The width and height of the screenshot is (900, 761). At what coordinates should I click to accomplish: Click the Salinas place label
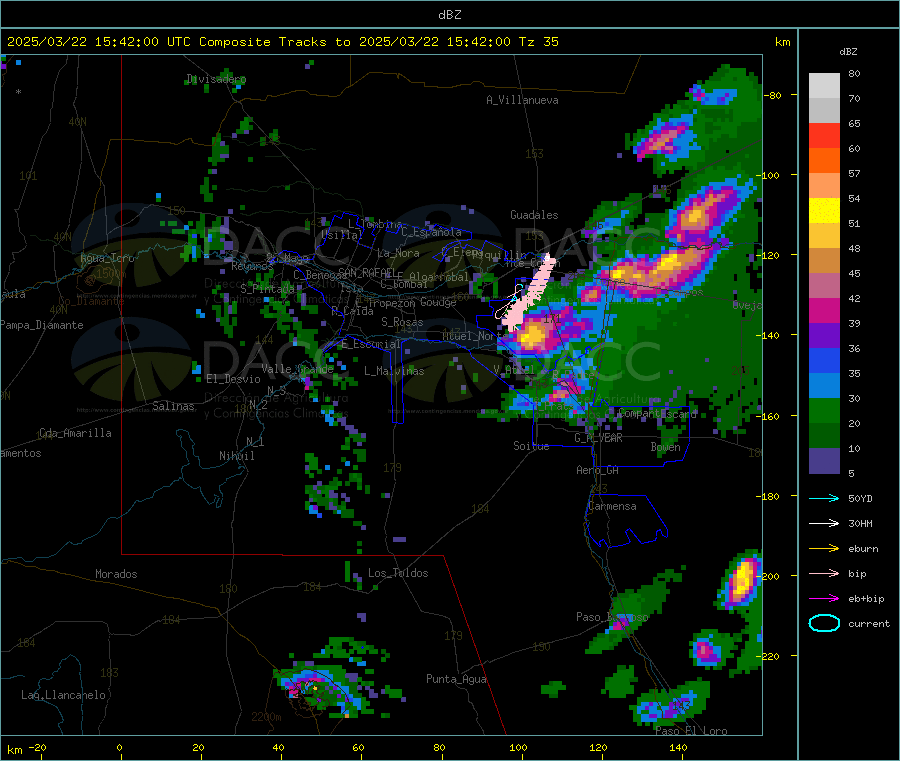tap(173, 406)
